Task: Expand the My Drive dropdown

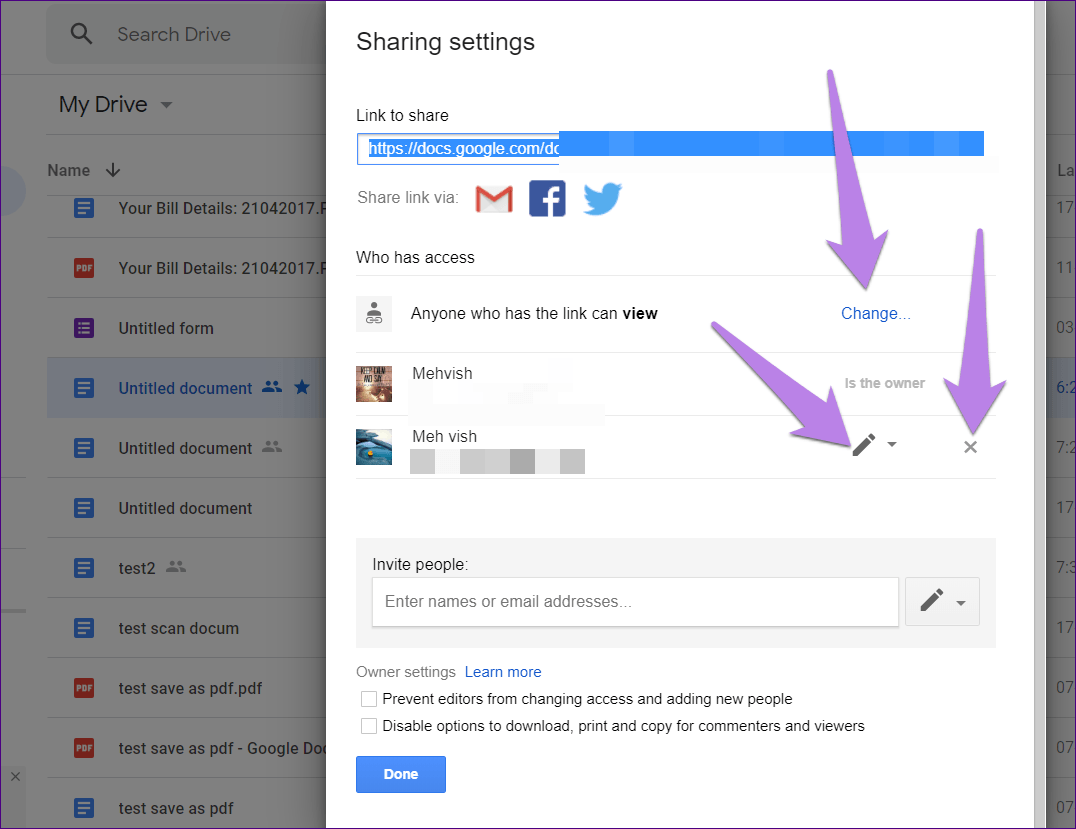Action: coord(166,105)
